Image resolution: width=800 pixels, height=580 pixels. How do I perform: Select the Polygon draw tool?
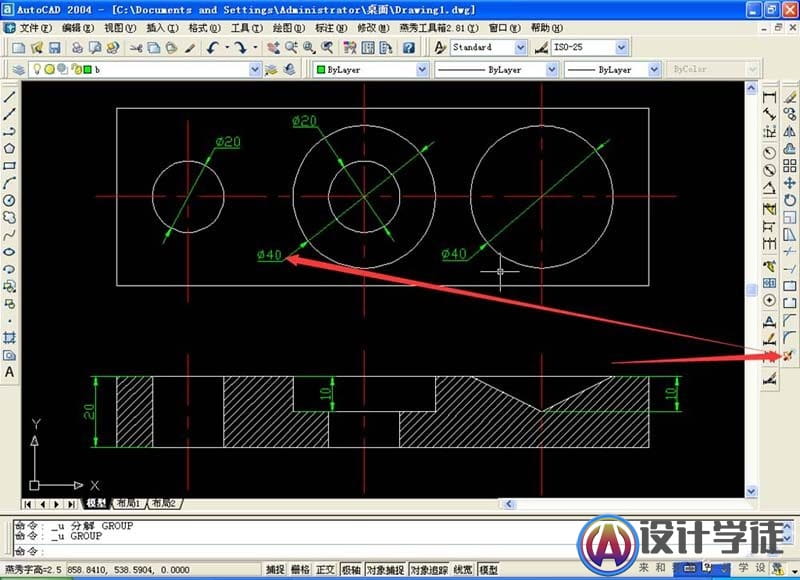click(9, 148)
